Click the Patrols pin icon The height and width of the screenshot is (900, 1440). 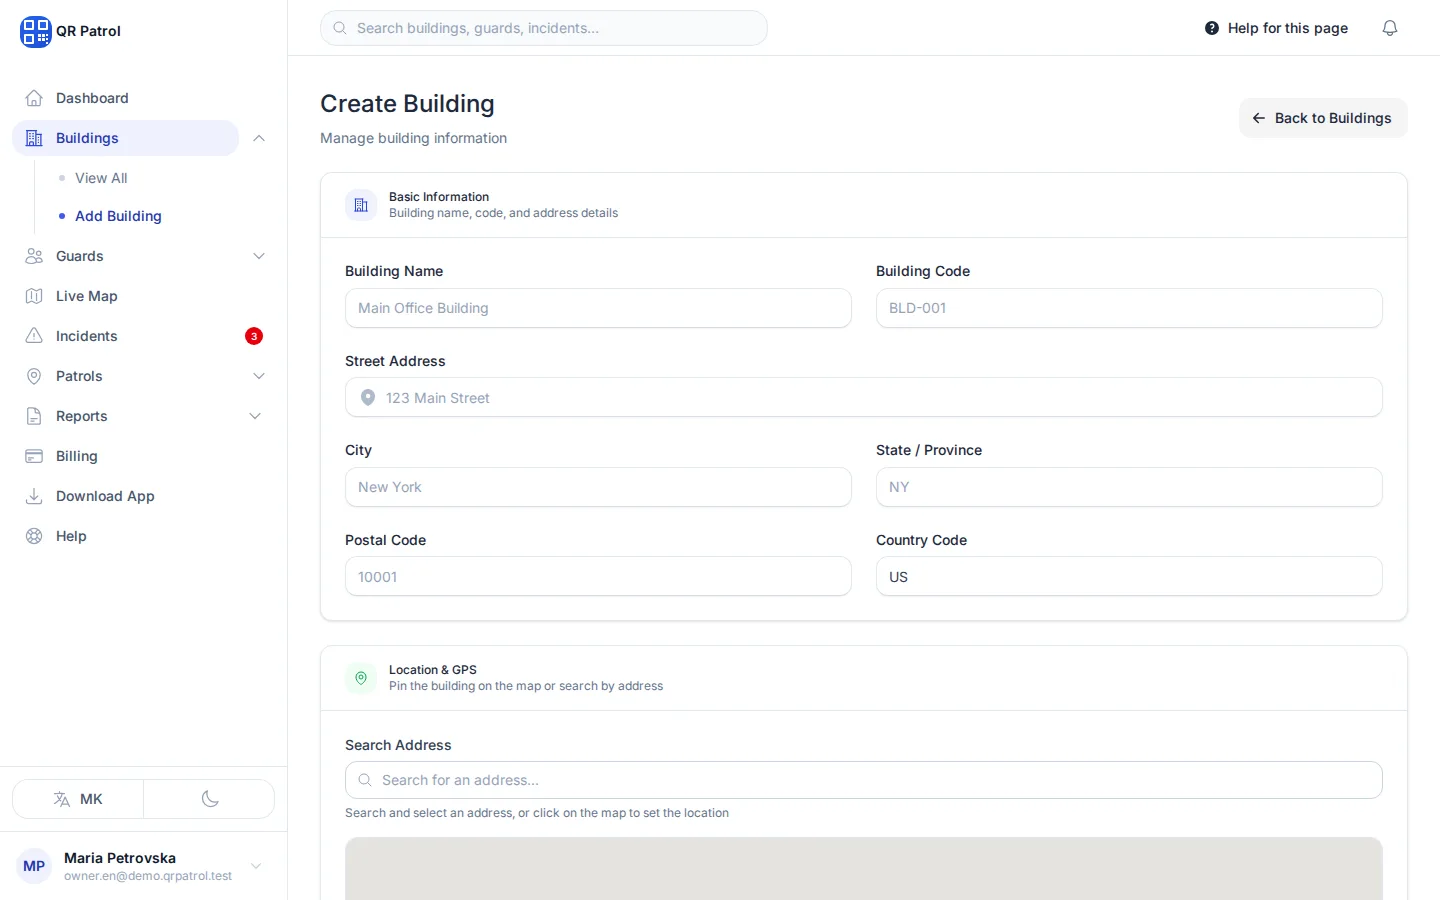tap(34, 376)
